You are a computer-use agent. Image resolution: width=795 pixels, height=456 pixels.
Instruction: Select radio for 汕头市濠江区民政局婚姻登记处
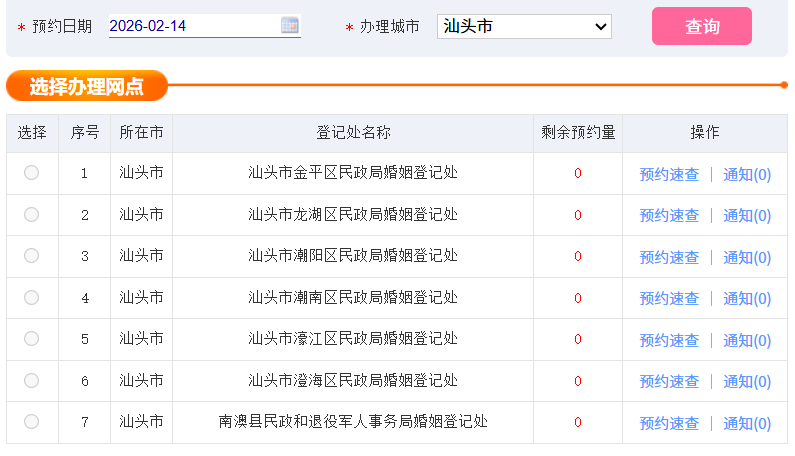click(x=31, y=338)
